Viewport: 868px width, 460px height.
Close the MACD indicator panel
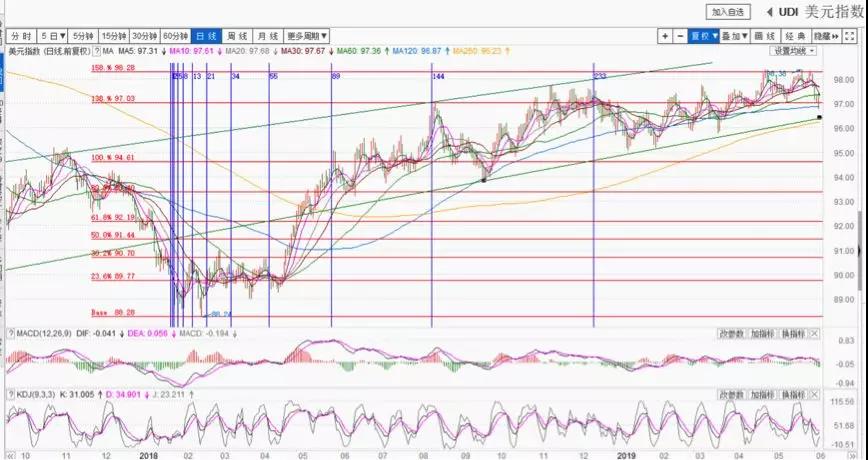(x=813, y=333)
